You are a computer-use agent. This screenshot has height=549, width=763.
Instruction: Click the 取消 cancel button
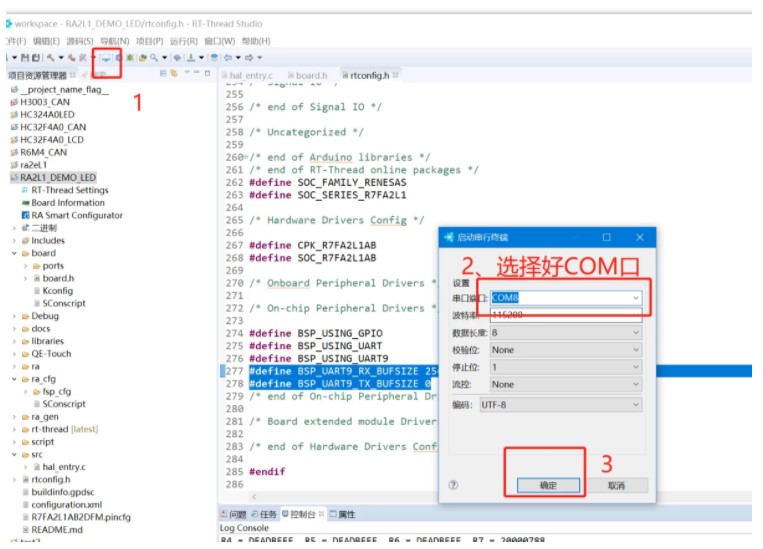[x=617, y=485]
